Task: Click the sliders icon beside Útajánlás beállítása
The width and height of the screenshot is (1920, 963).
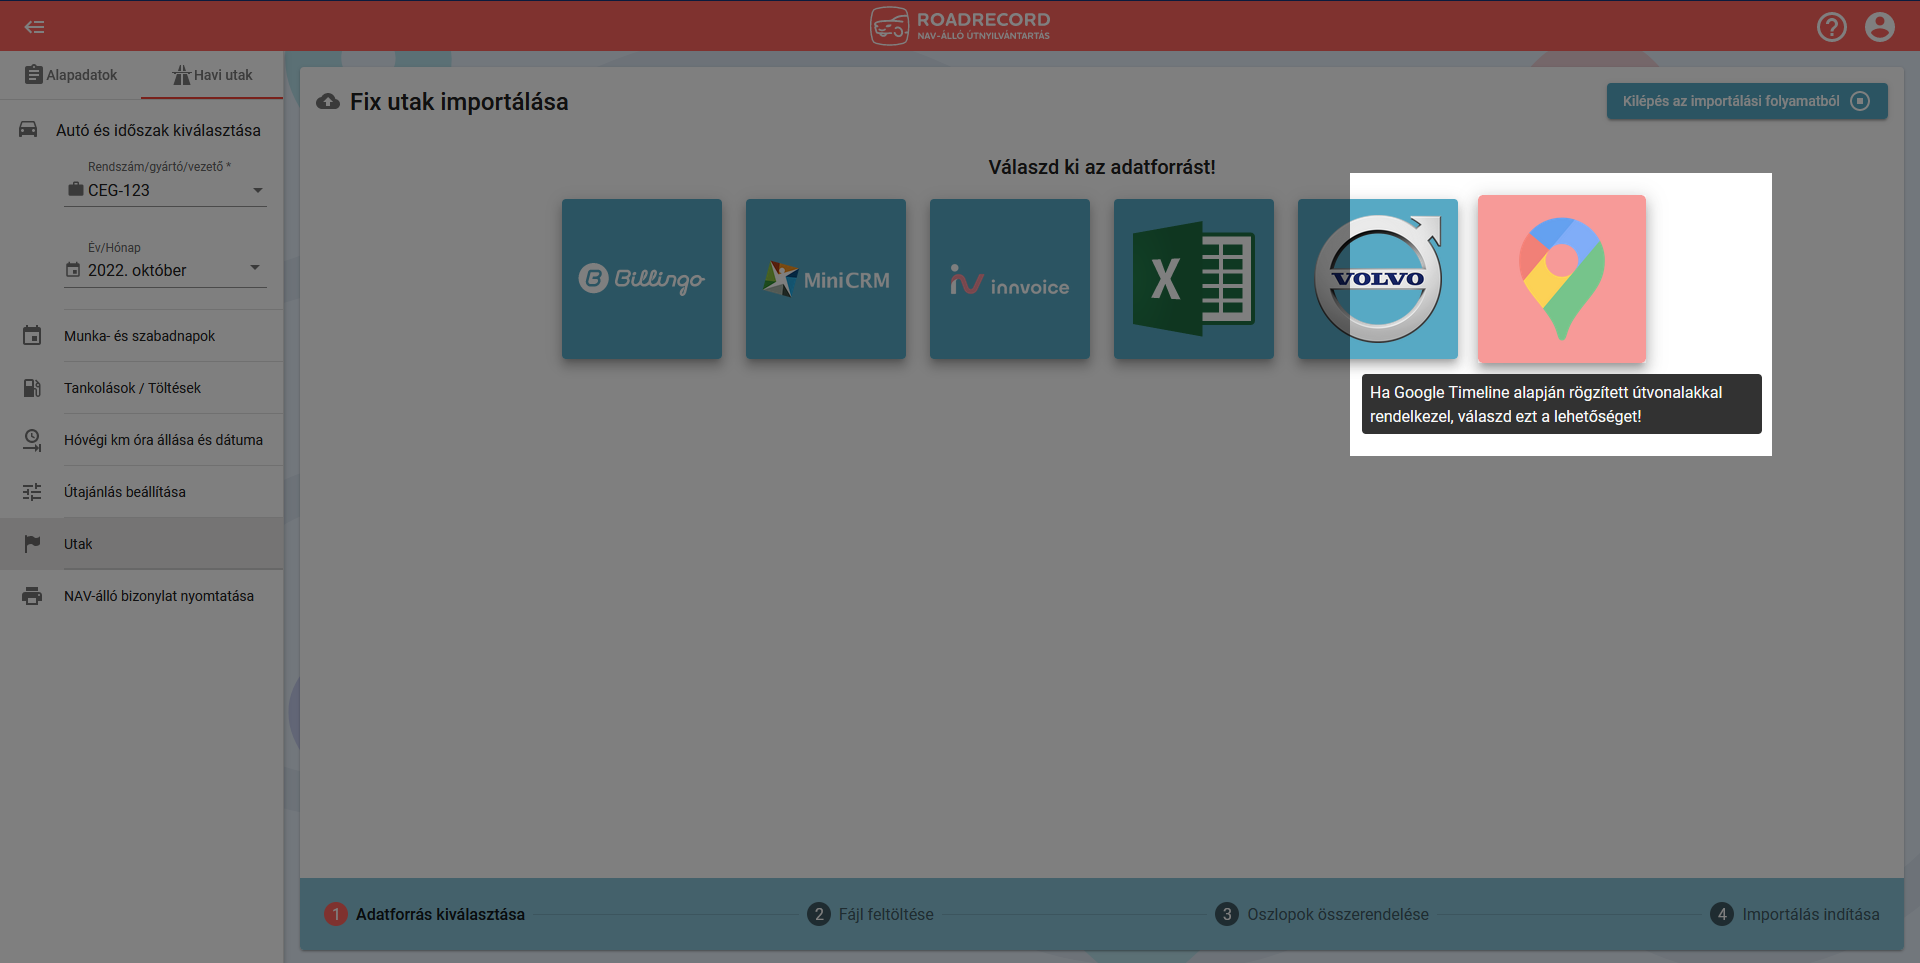Action: (x=32, y=492)
